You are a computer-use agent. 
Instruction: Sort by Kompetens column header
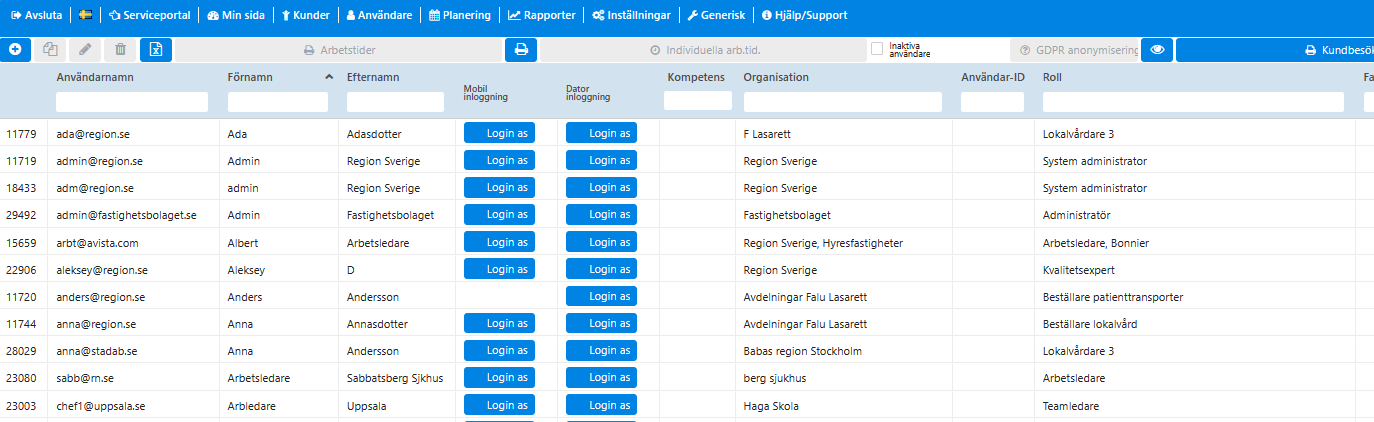(x=696, y=77)
